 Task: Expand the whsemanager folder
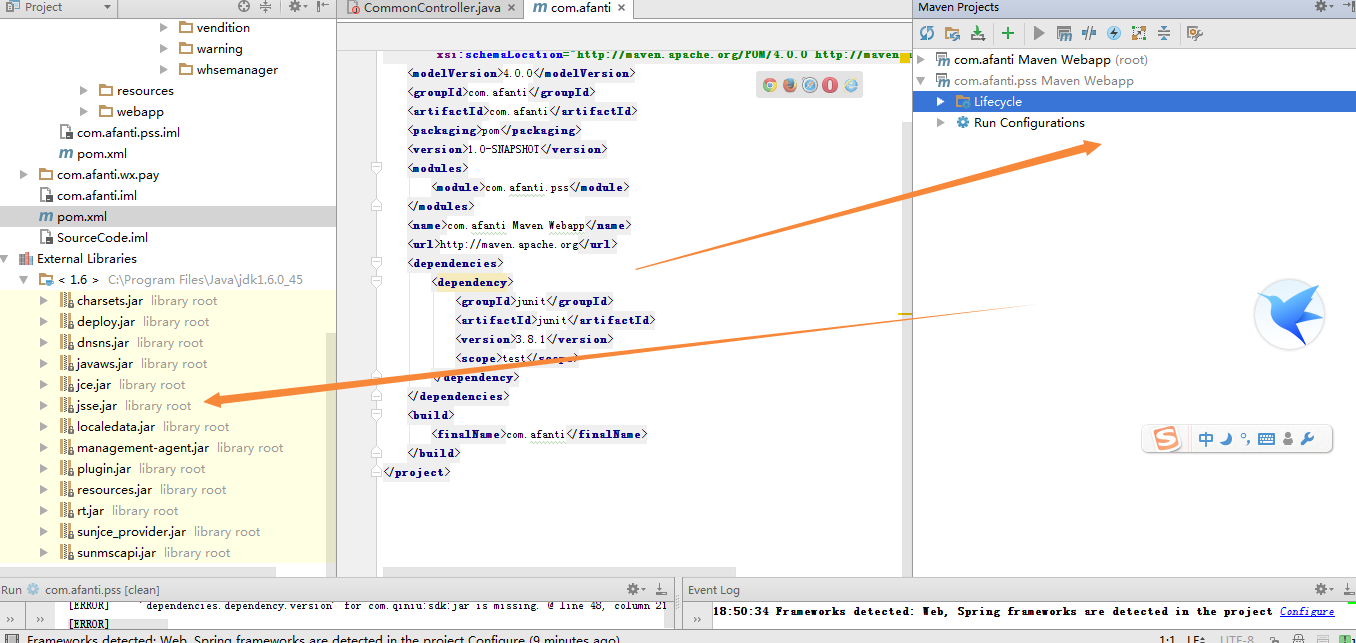[x=164, y=70]
